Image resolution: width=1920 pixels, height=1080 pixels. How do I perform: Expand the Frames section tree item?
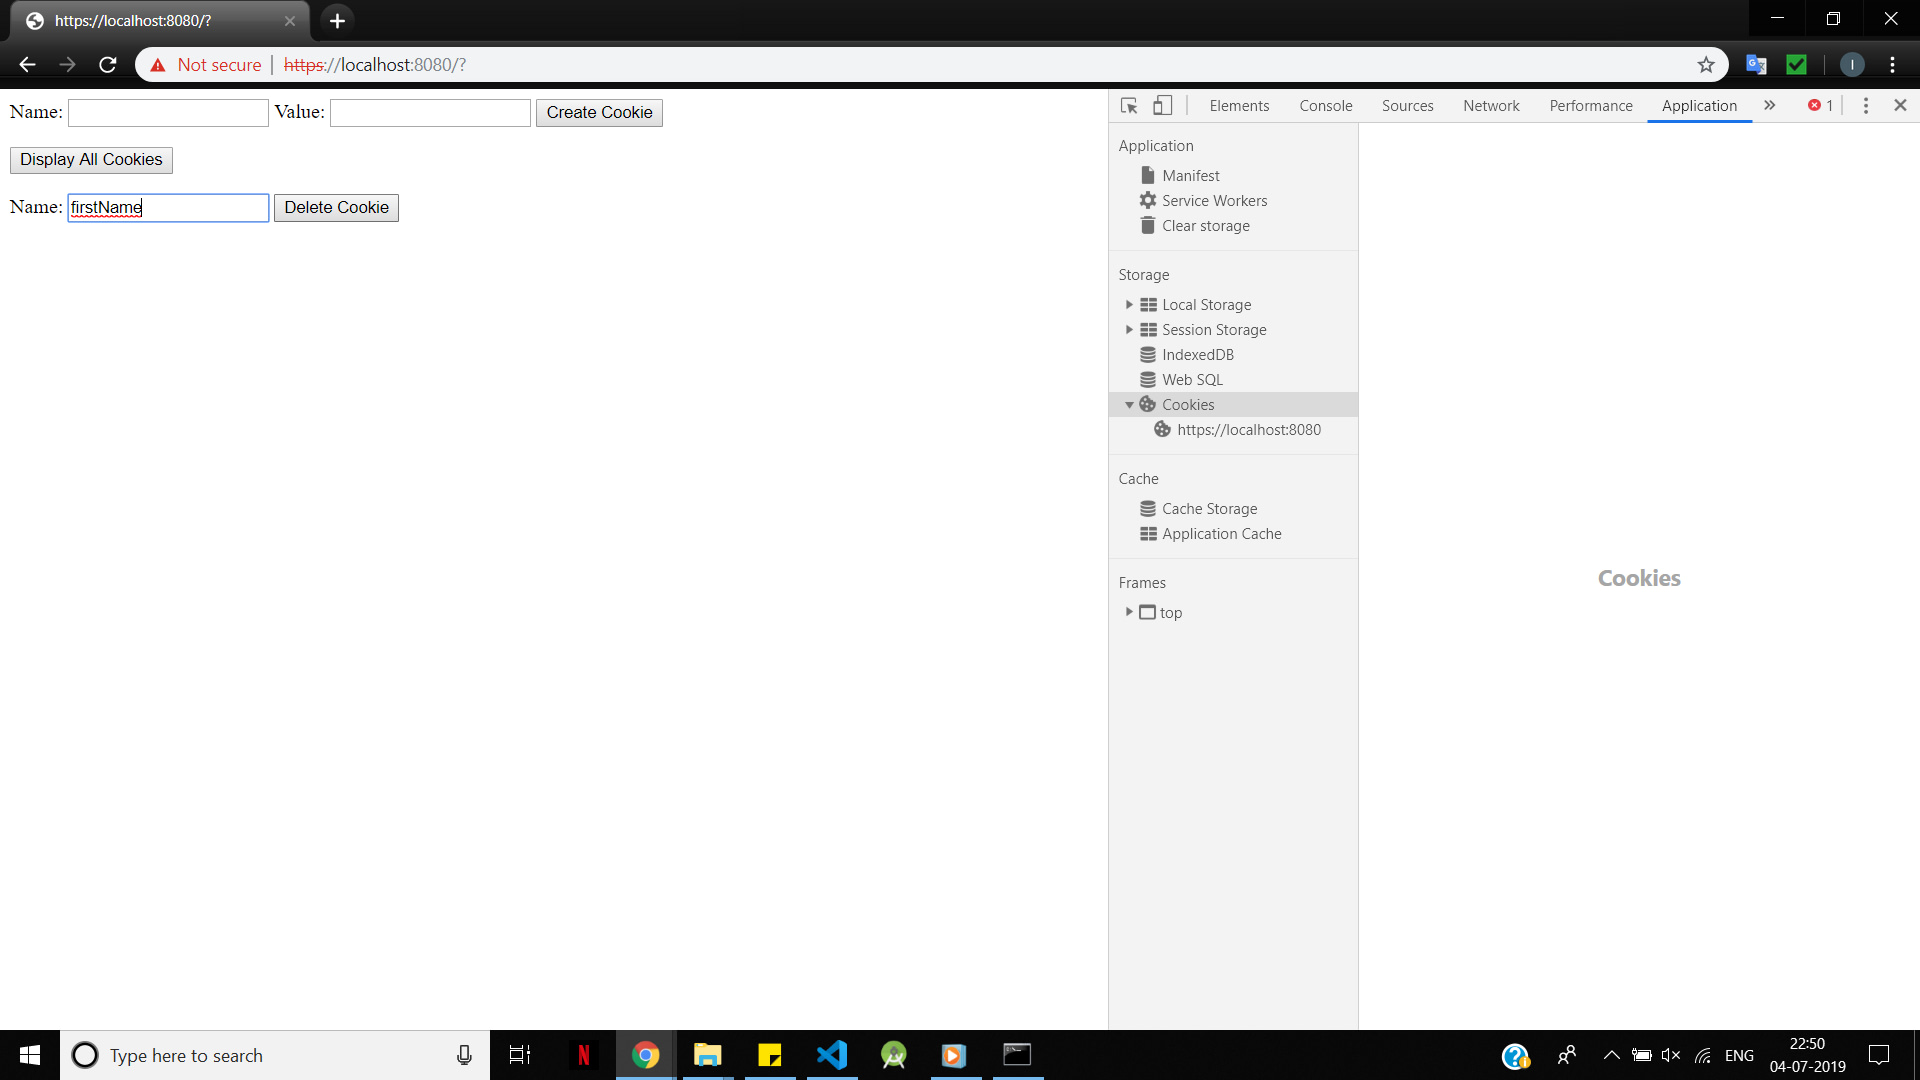1129,611
